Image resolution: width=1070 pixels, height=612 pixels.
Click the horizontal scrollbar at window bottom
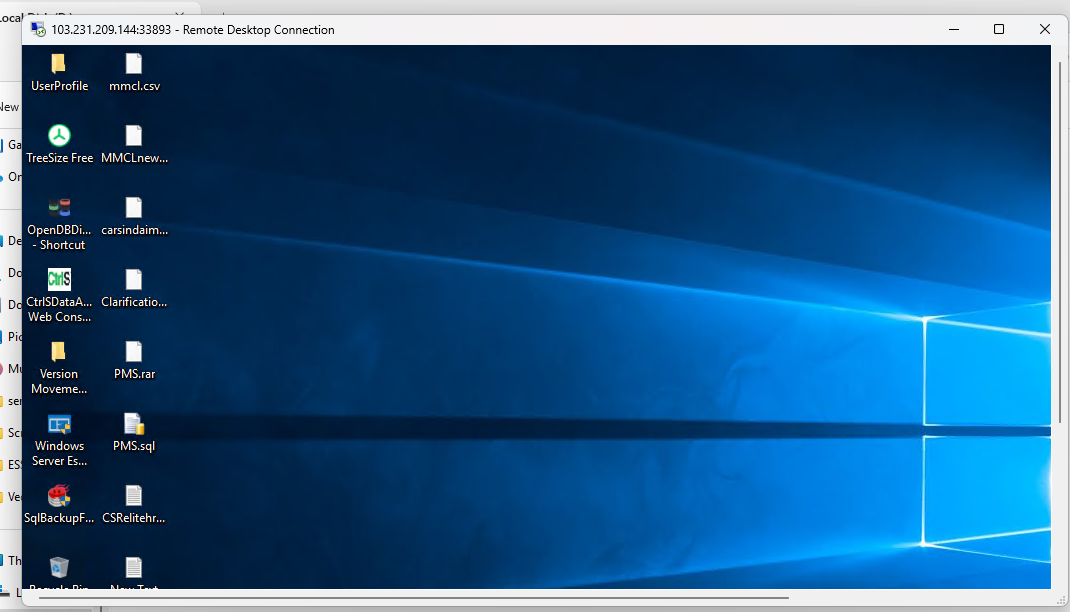(400, 597)
